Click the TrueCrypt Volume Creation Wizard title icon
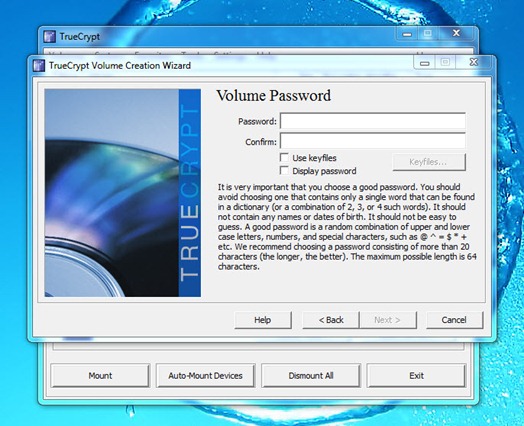 pos(39,65)
